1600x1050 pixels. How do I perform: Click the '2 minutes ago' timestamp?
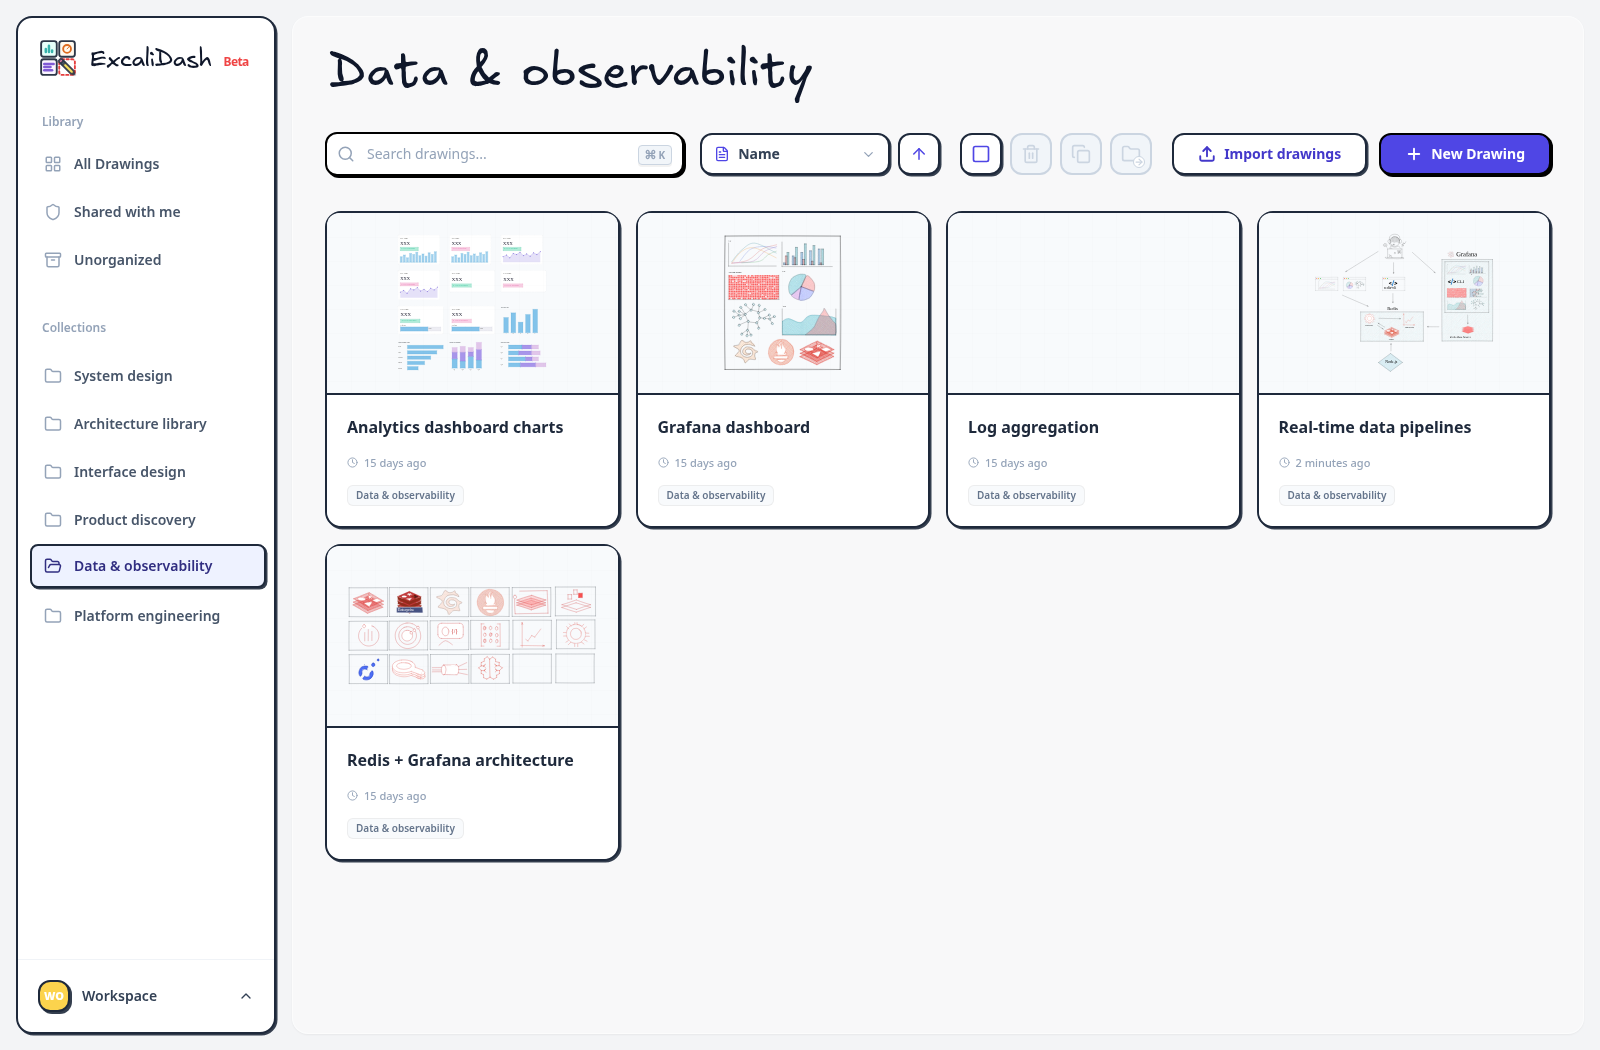pyautogui.click(x=1333, y=463)
